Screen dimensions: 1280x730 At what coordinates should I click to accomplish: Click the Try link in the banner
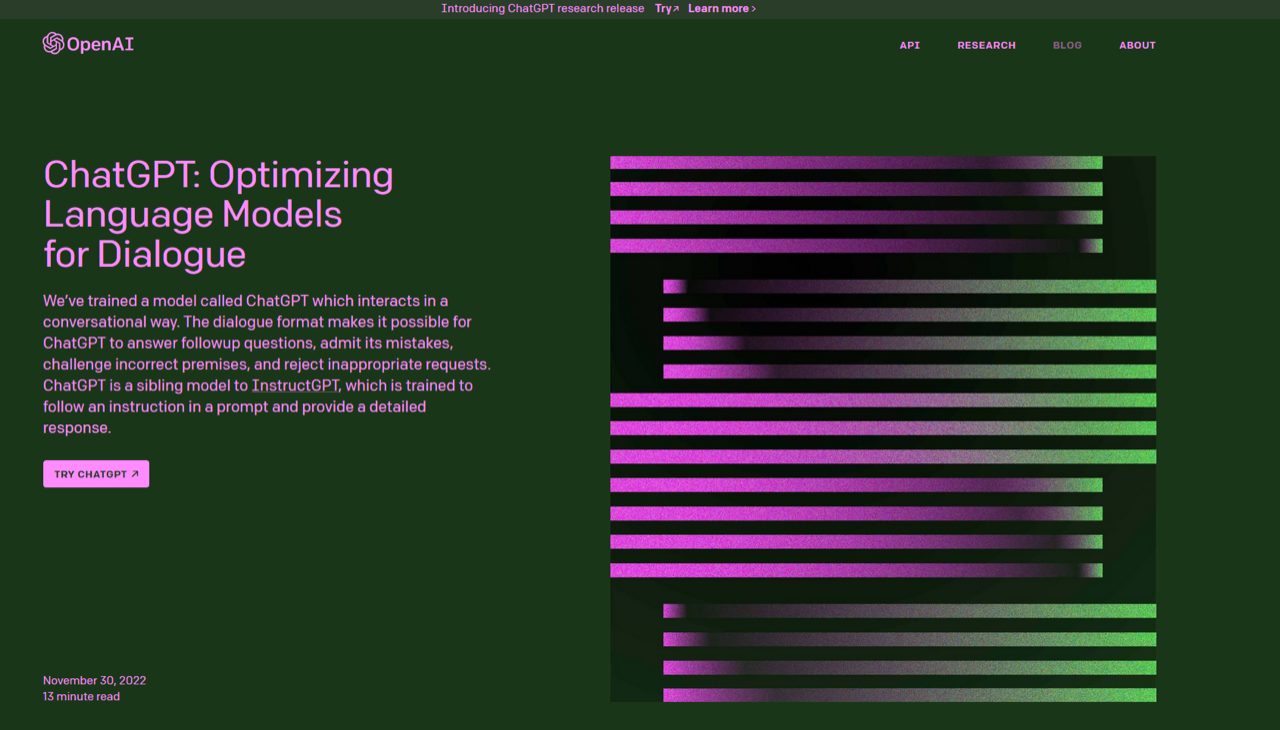point(667,9)
